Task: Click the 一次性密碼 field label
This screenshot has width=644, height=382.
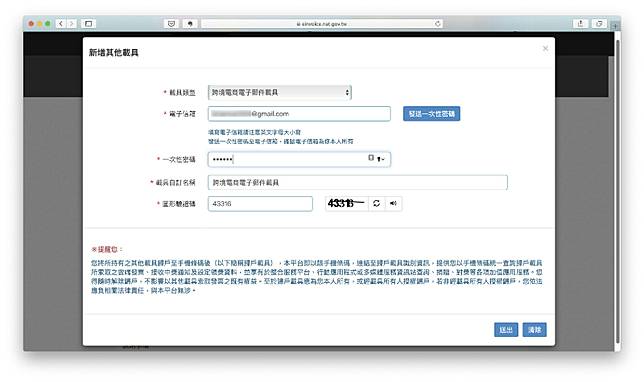Action: (x=178, y=159)
